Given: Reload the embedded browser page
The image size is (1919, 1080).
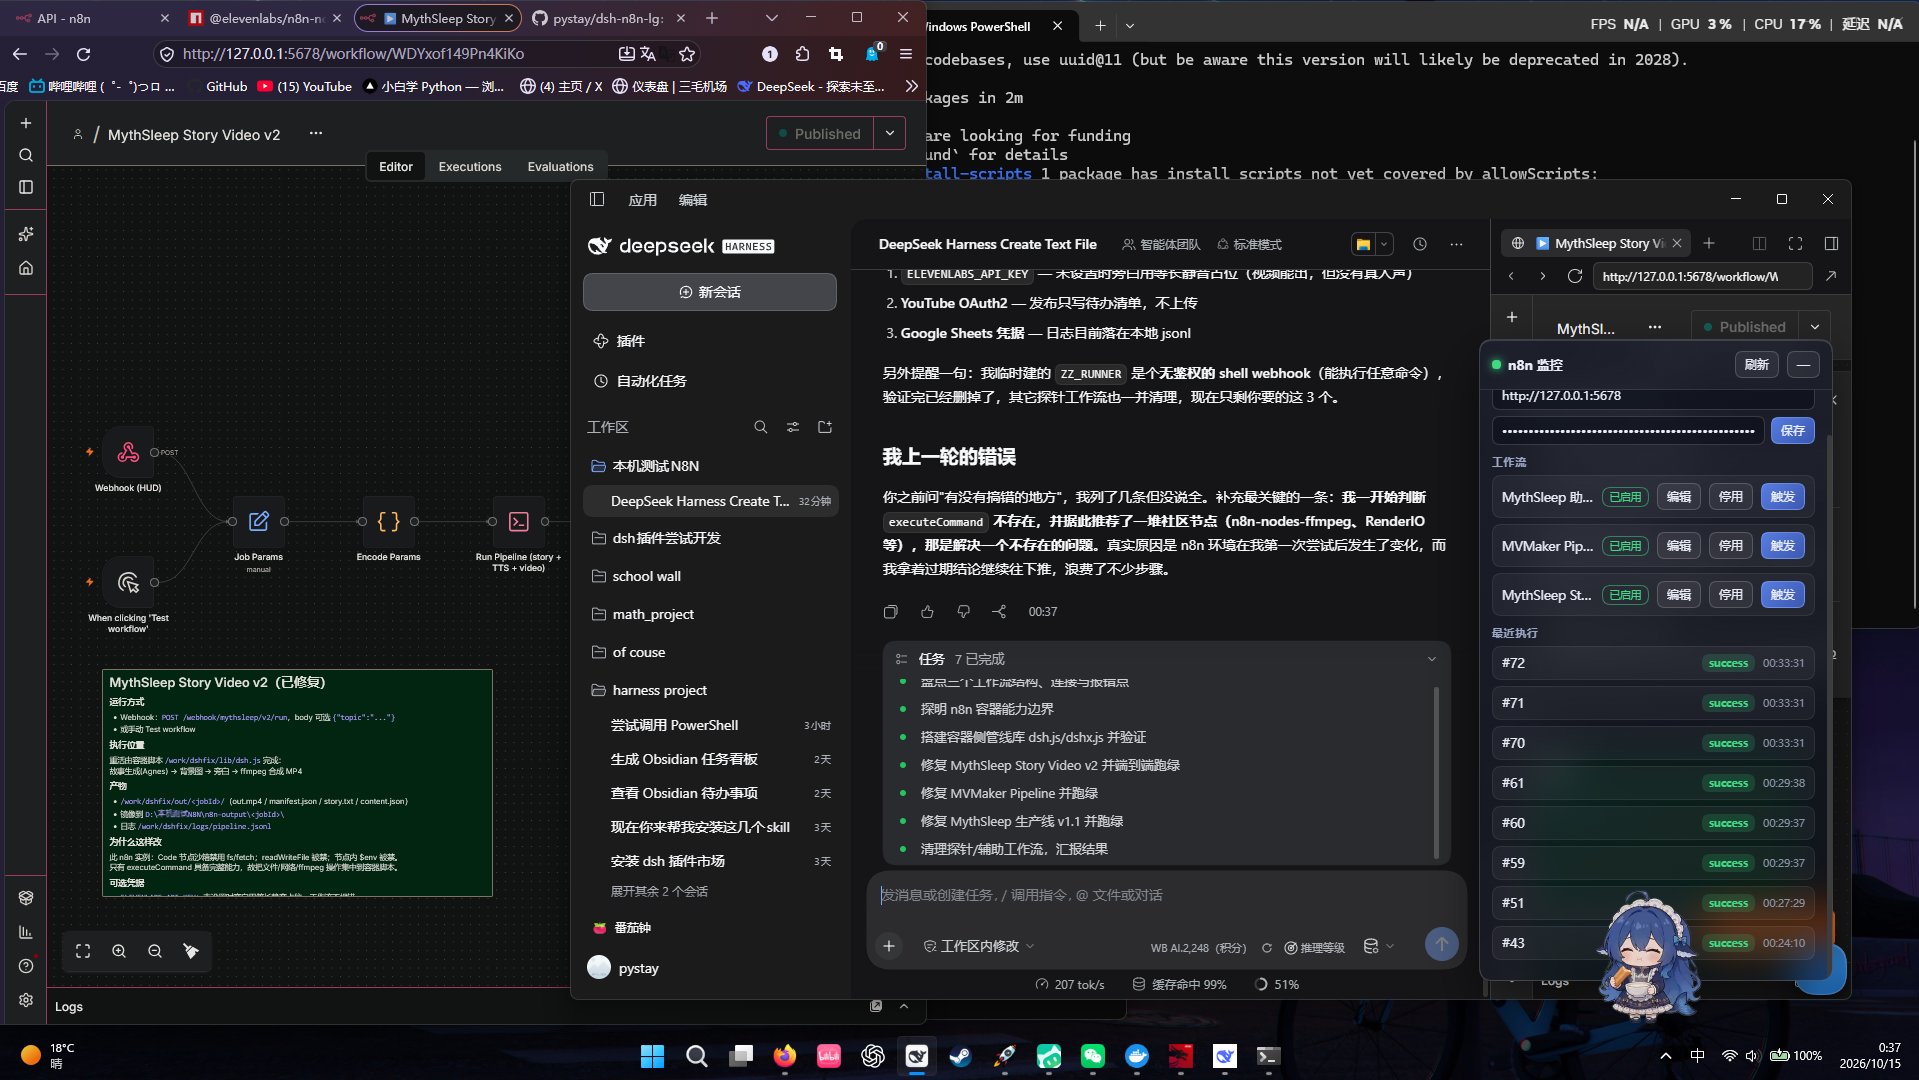Looking at the screenshot, I should (1574, 276).
